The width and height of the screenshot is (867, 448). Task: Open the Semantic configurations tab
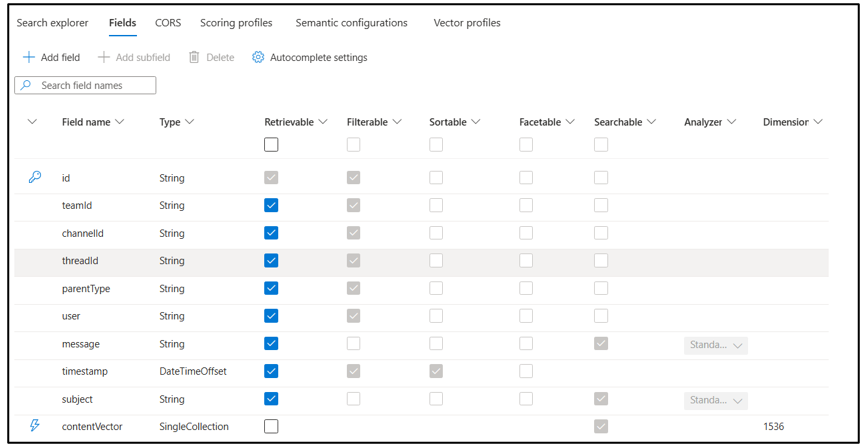click(351, 22)
